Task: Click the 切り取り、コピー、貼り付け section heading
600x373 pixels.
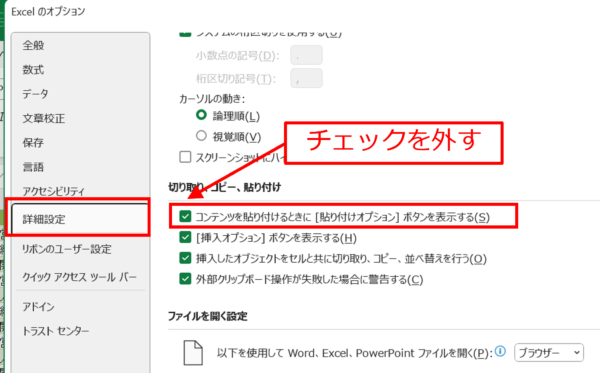Action: pyautogui.click(x=225, y=187)
